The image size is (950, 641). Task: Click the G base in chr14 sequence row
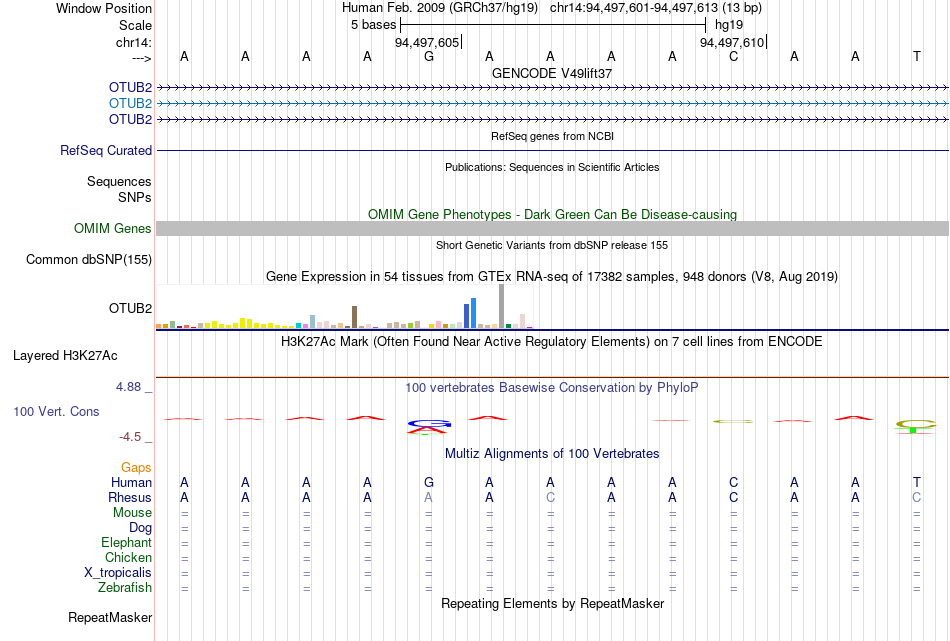[x=429, y=57]
